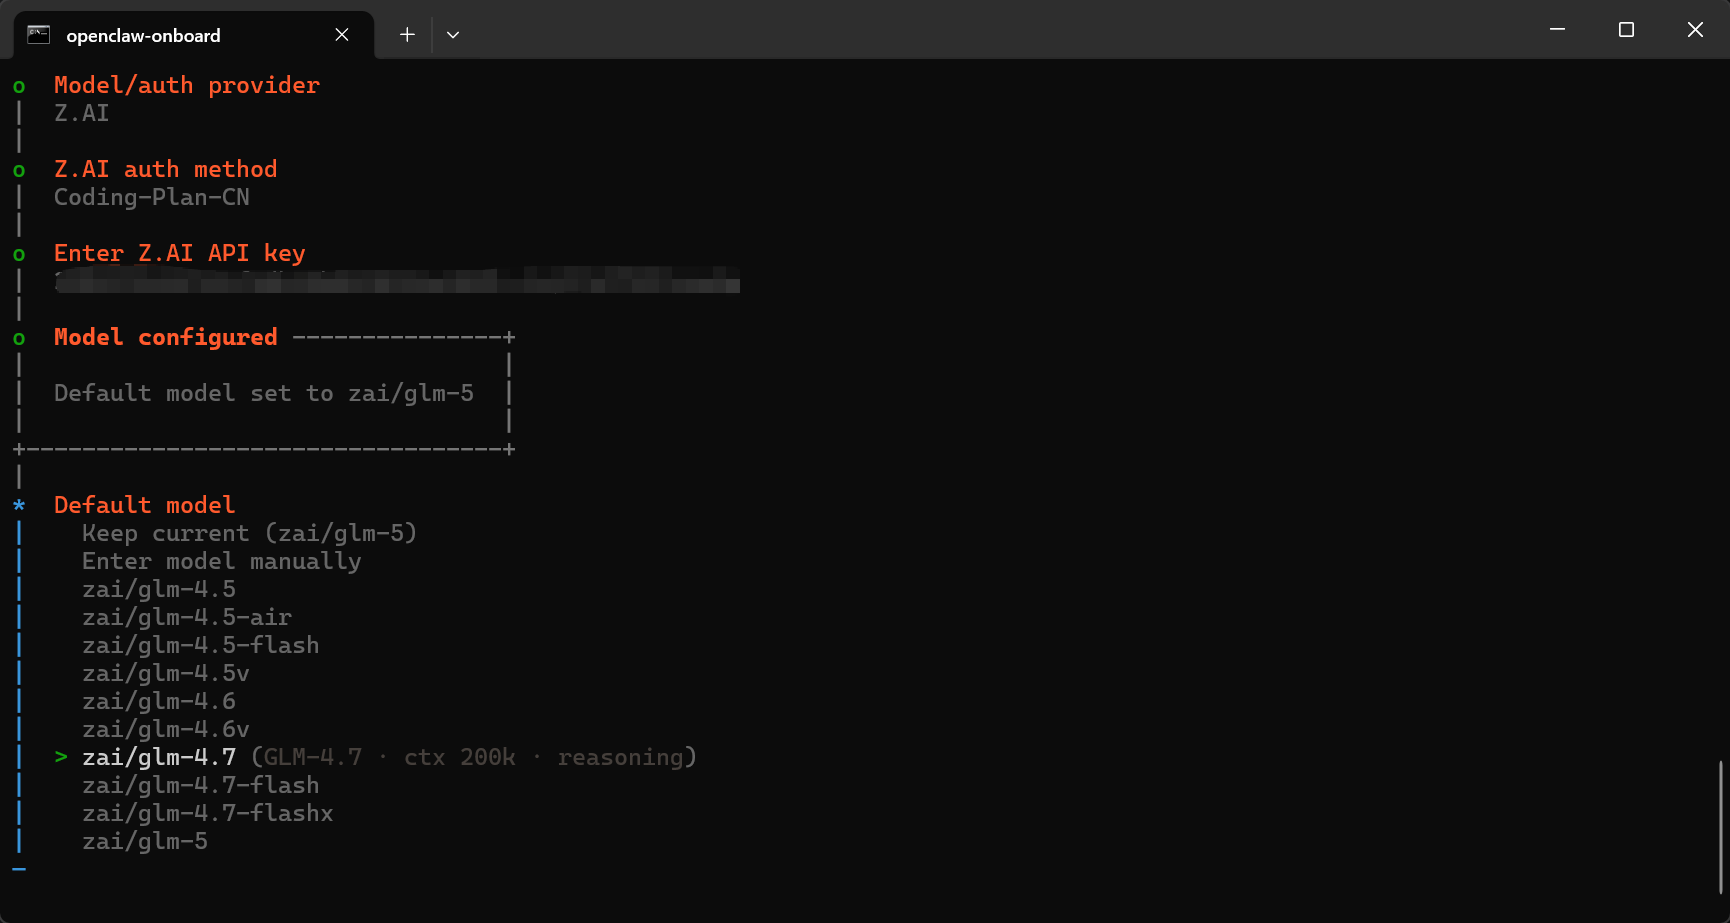The image size is (1730, 923).
Task: Select the zai/glm-4.6v model
Action: 166,729
